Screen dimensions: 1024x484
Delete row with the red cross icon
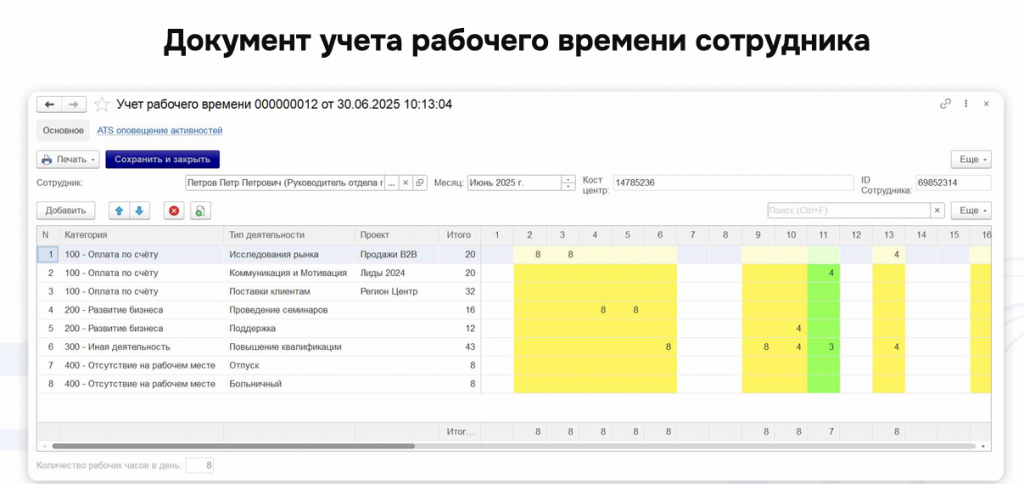(174, 210)
